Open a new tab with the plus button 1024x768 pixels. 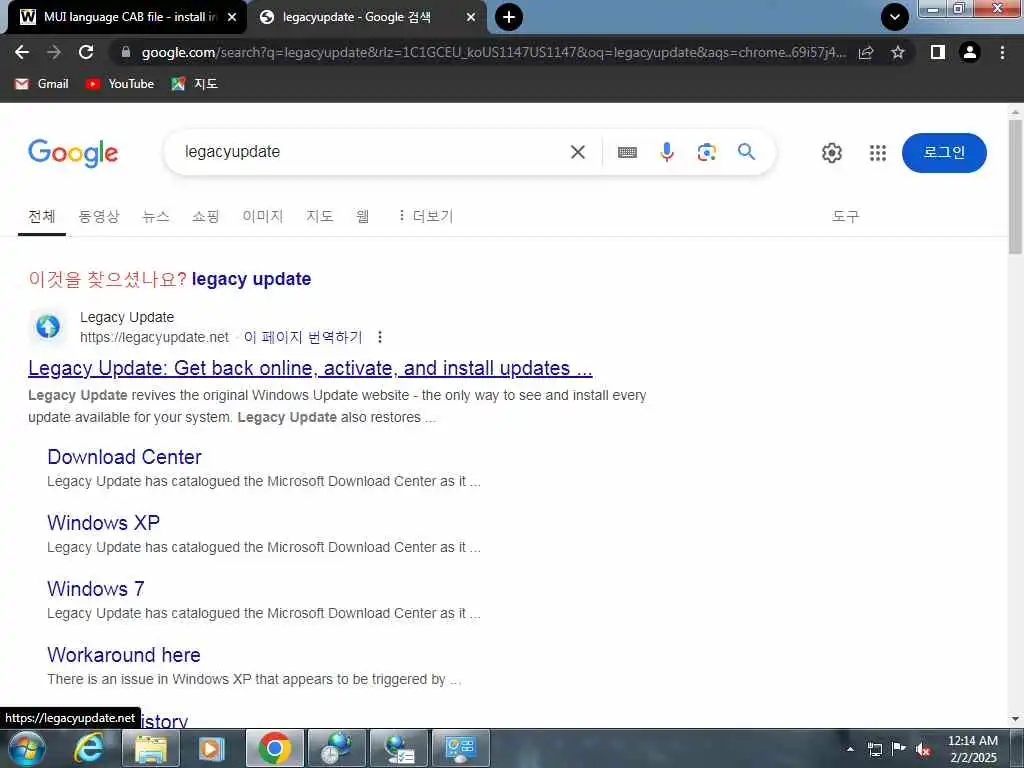(x=509, y=17)
